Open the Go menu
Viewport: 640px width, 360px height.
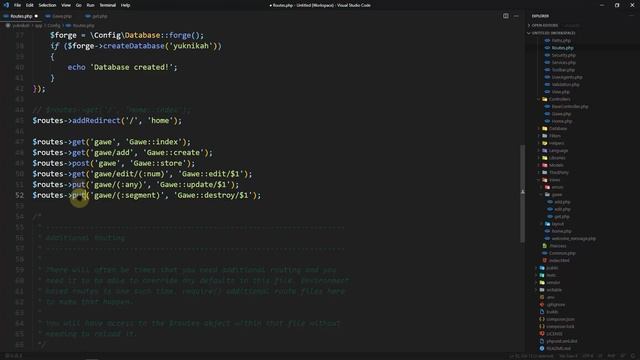point(78,5)
